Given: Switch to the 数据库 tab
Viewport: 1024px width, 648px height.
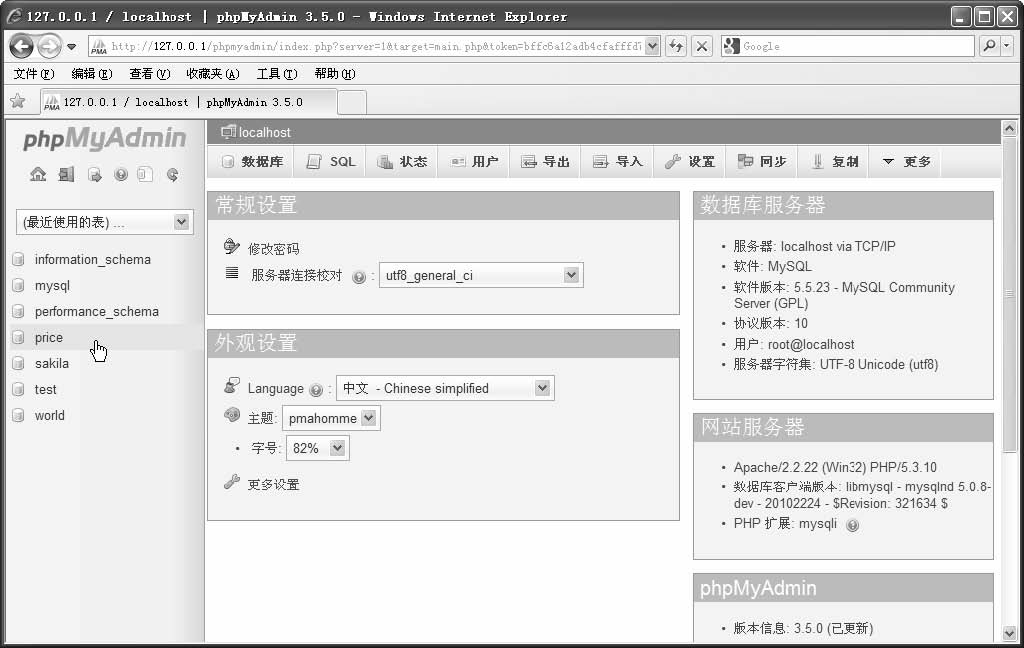Looking at the screenshot, I should [251, 161].
